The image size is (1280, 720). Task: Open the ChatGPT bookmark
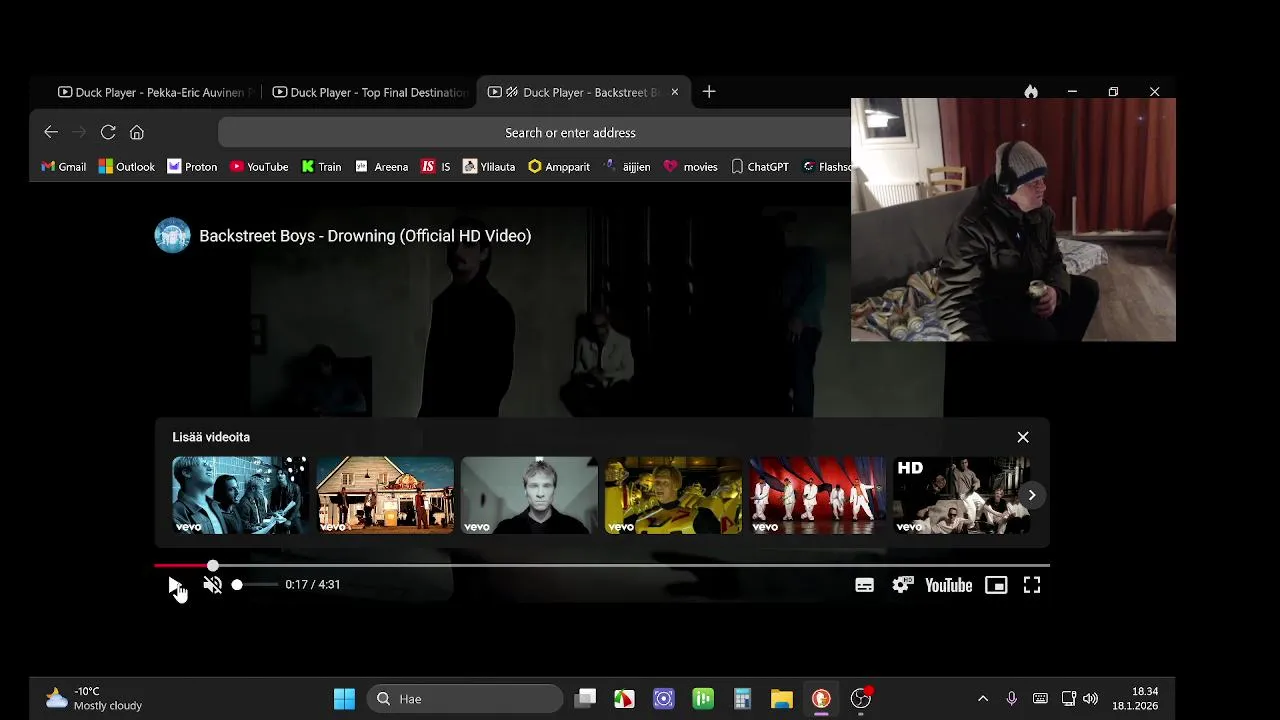pyautogui.click(x=759, y=167)
